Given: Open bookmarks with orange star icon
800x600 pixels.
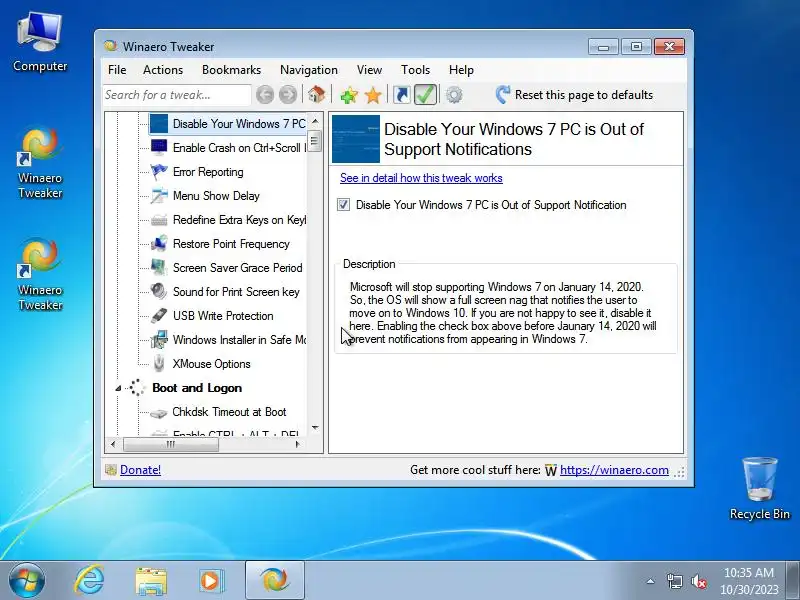Looking at the screenshot, I should point(373,95).
